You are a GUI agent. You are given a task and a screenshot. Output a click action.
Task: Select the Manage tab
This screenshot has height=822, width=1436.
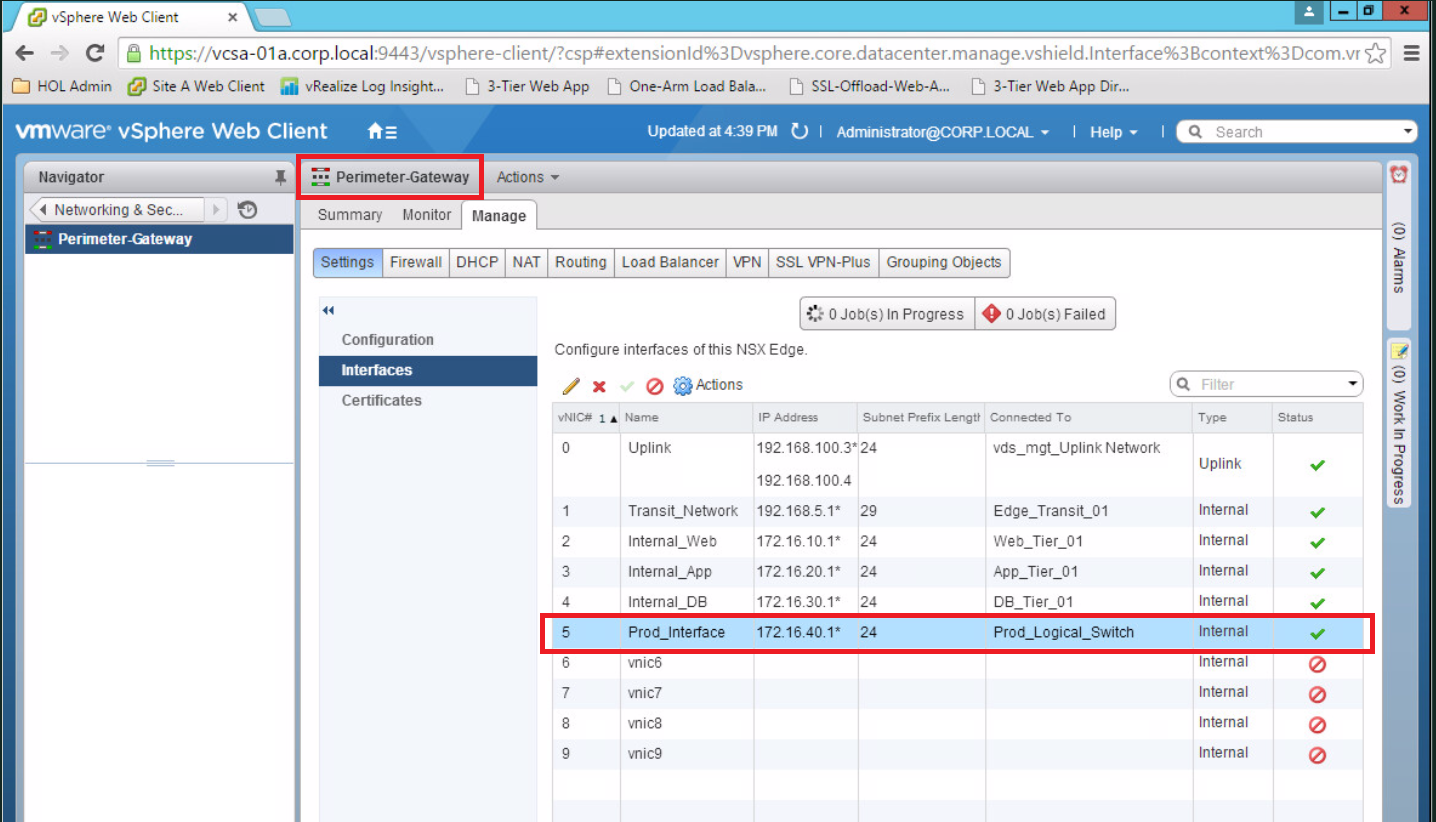[x=499, y=216]
